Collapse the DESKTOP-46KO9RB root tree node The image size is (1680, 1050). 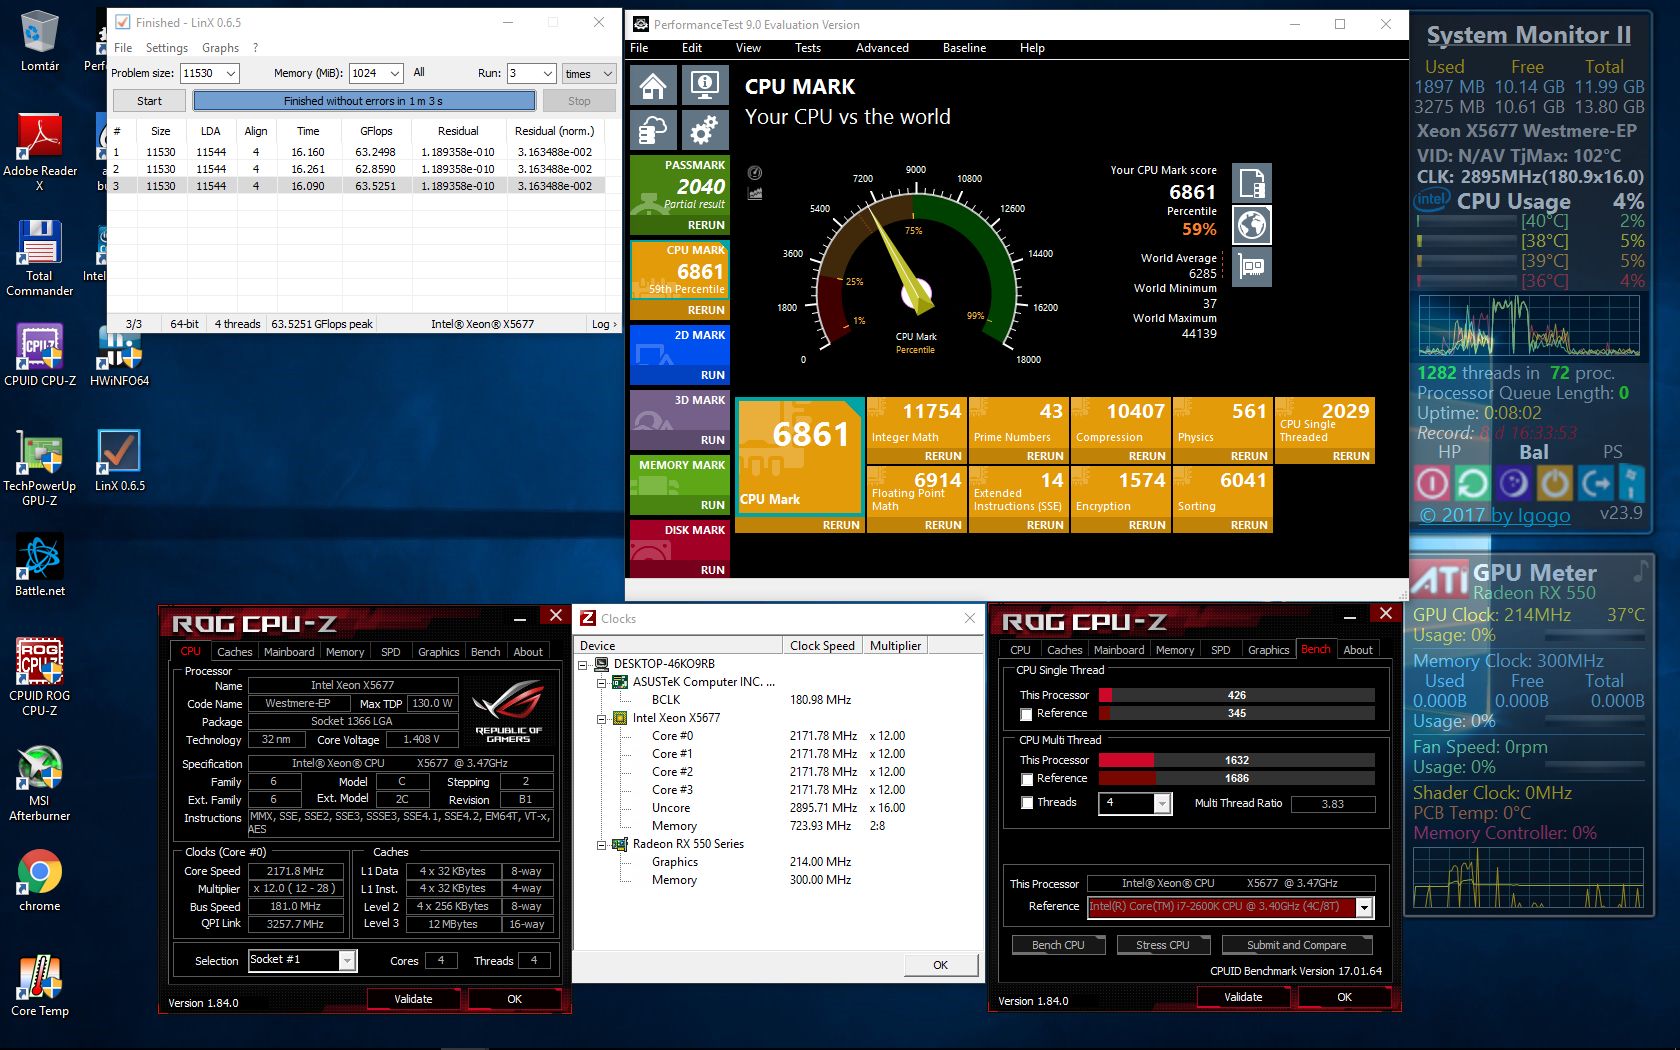click(583, 665)
